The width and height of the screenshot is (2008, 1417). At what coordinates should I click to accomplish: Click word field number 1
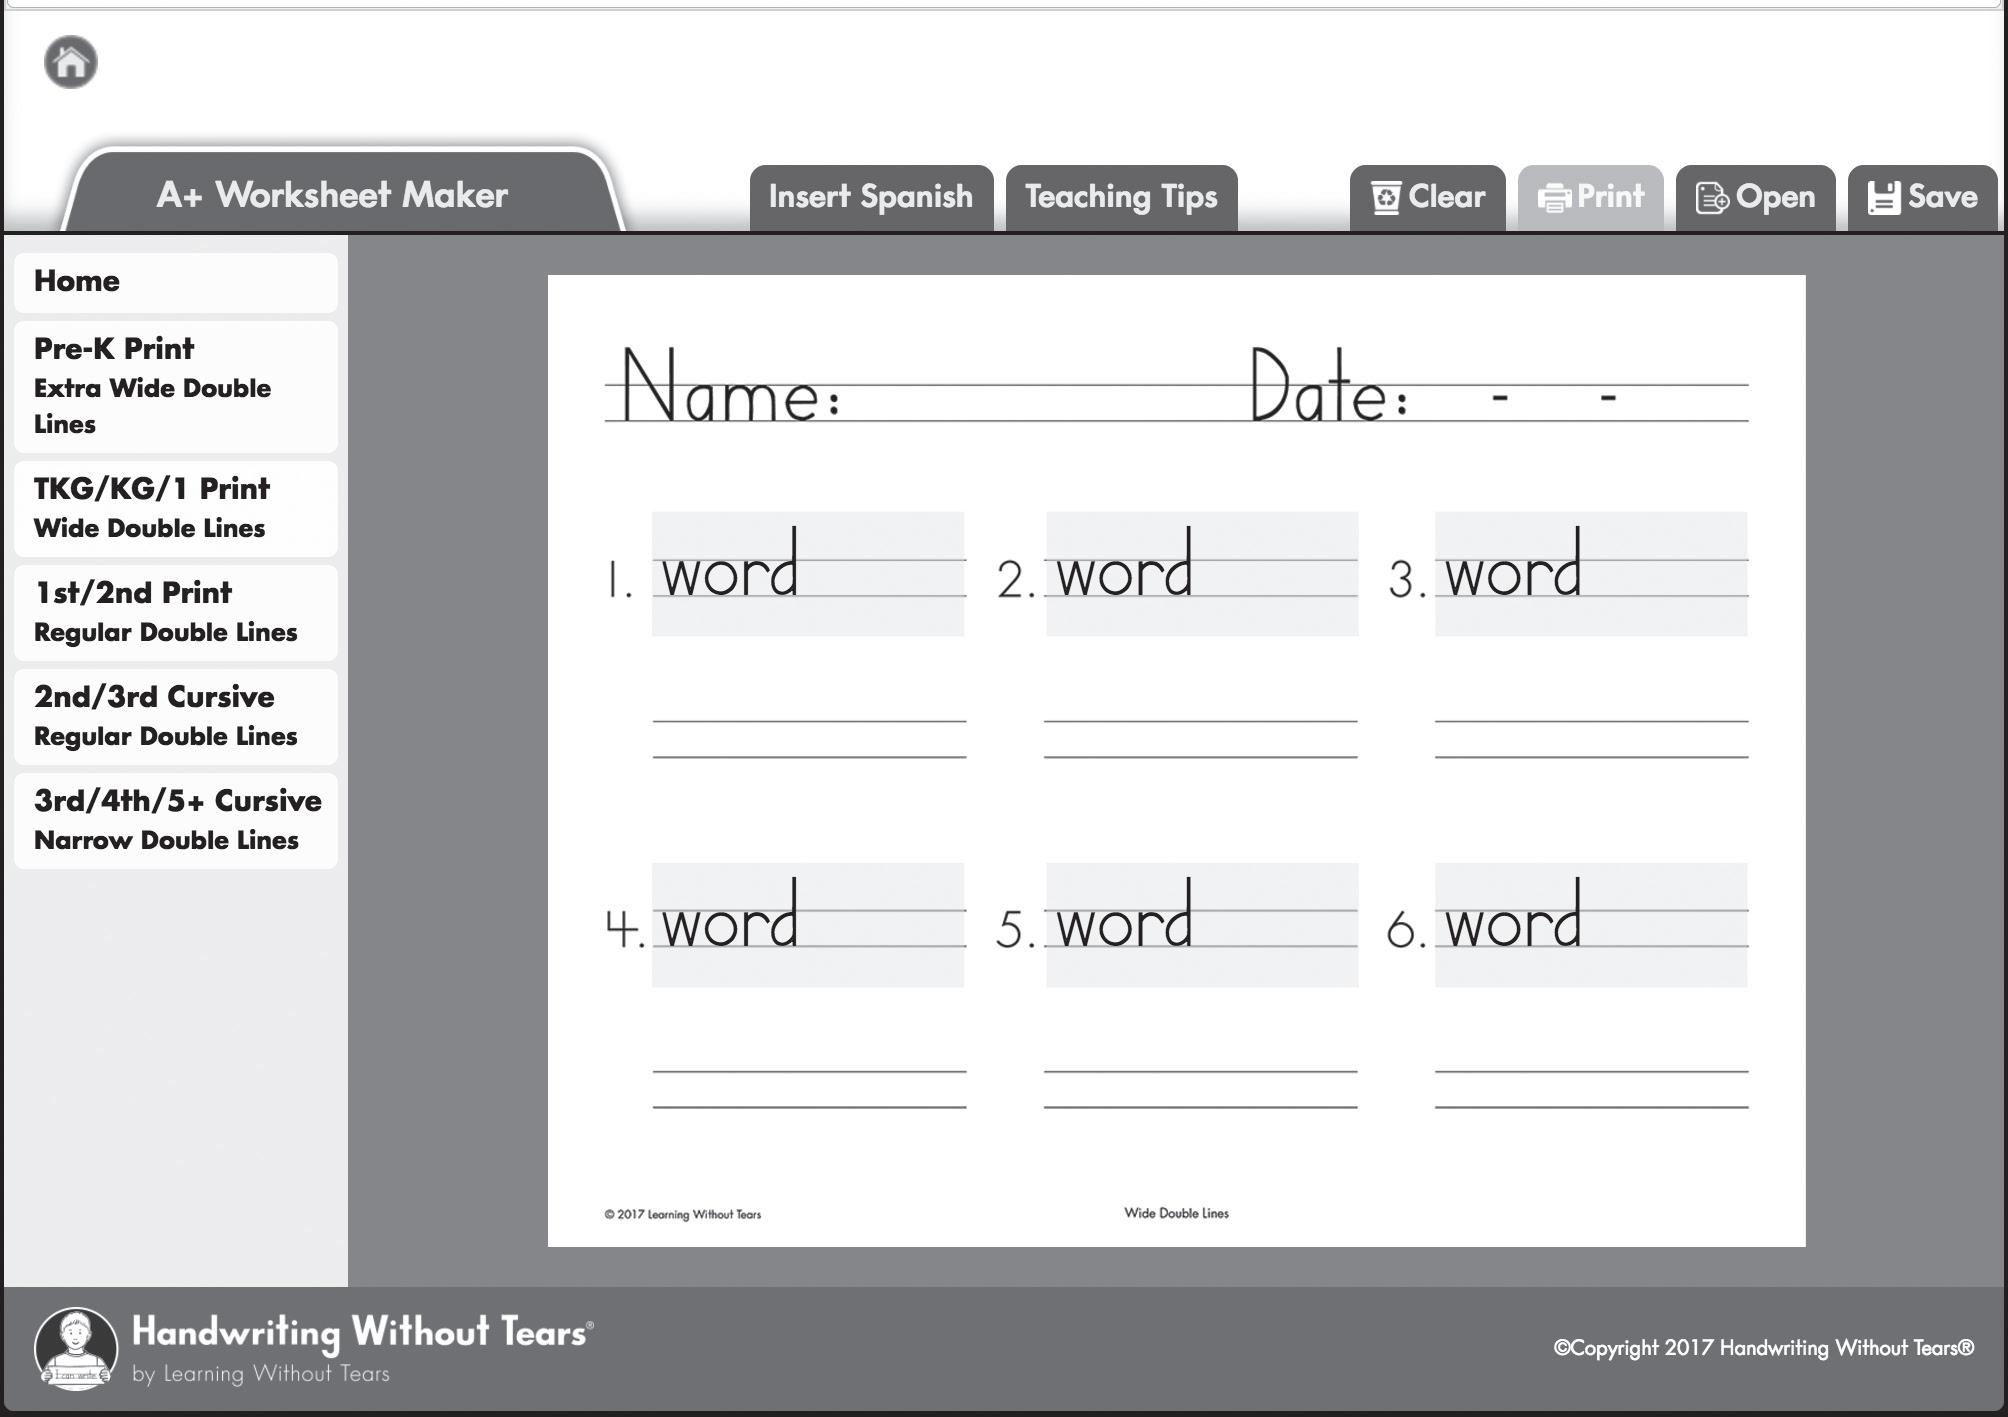click(x=808, y=574)
